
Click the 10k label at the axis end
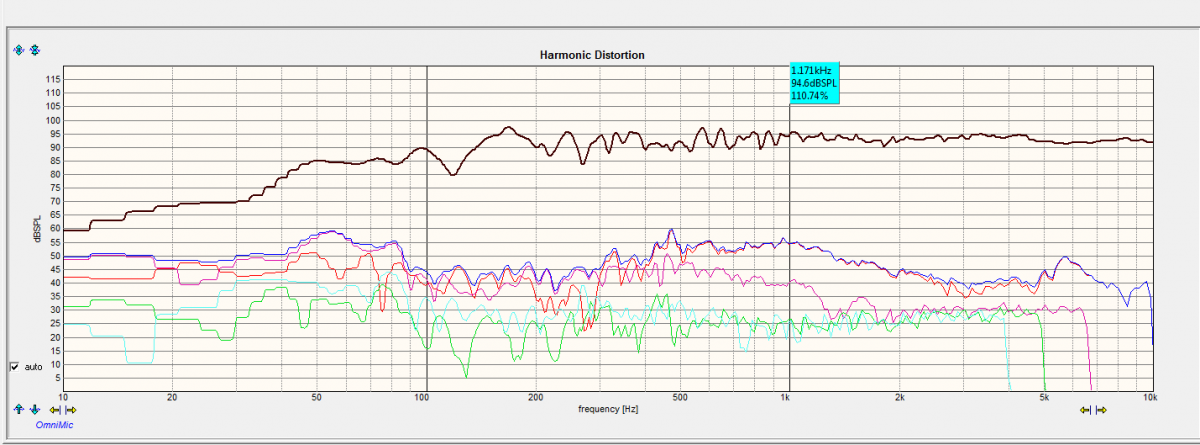[1150, 397]
